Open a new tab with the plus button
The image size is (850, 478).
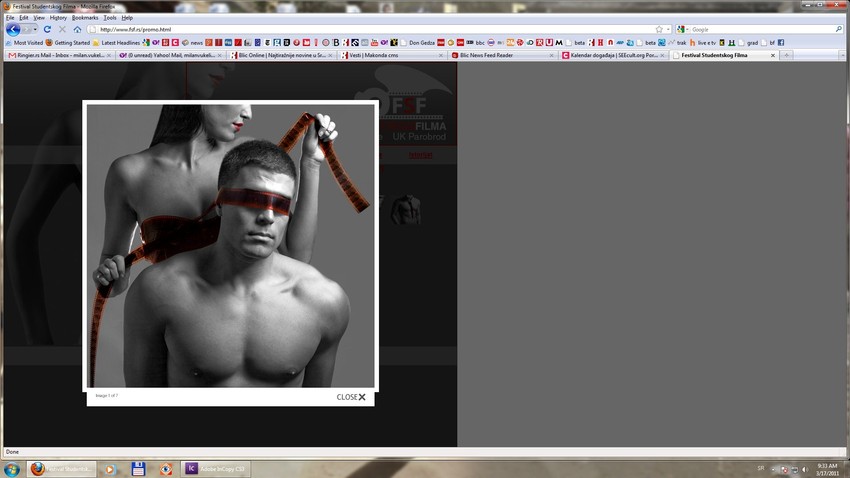[x=787, y=56]
